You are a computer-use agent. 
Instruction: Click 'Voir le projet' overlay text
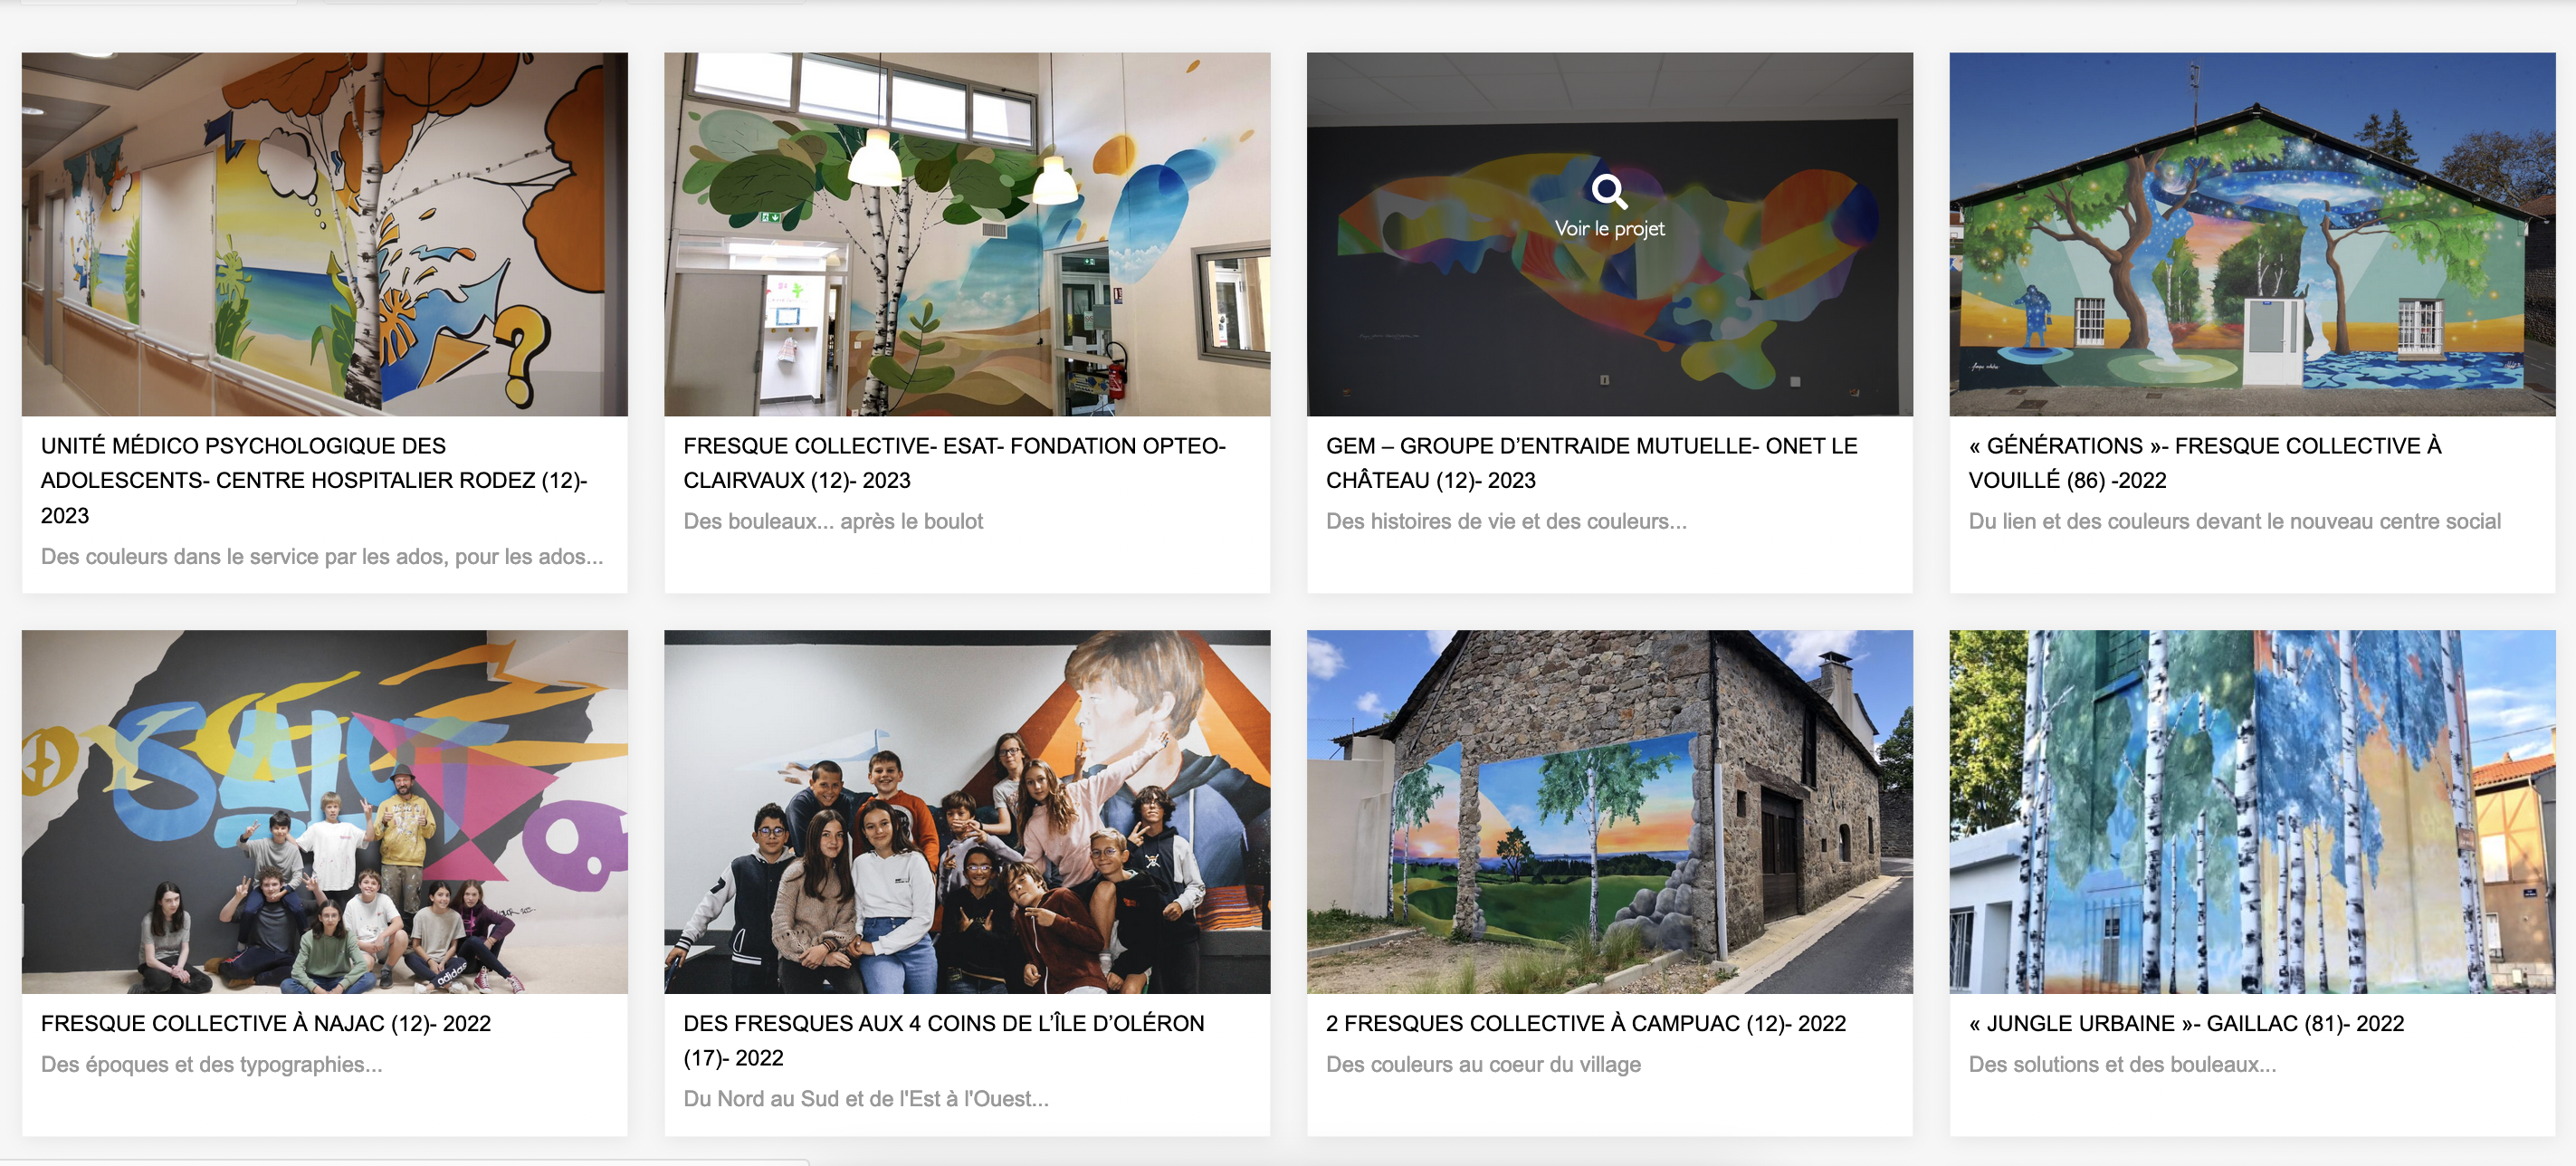tap(1609, 229)
